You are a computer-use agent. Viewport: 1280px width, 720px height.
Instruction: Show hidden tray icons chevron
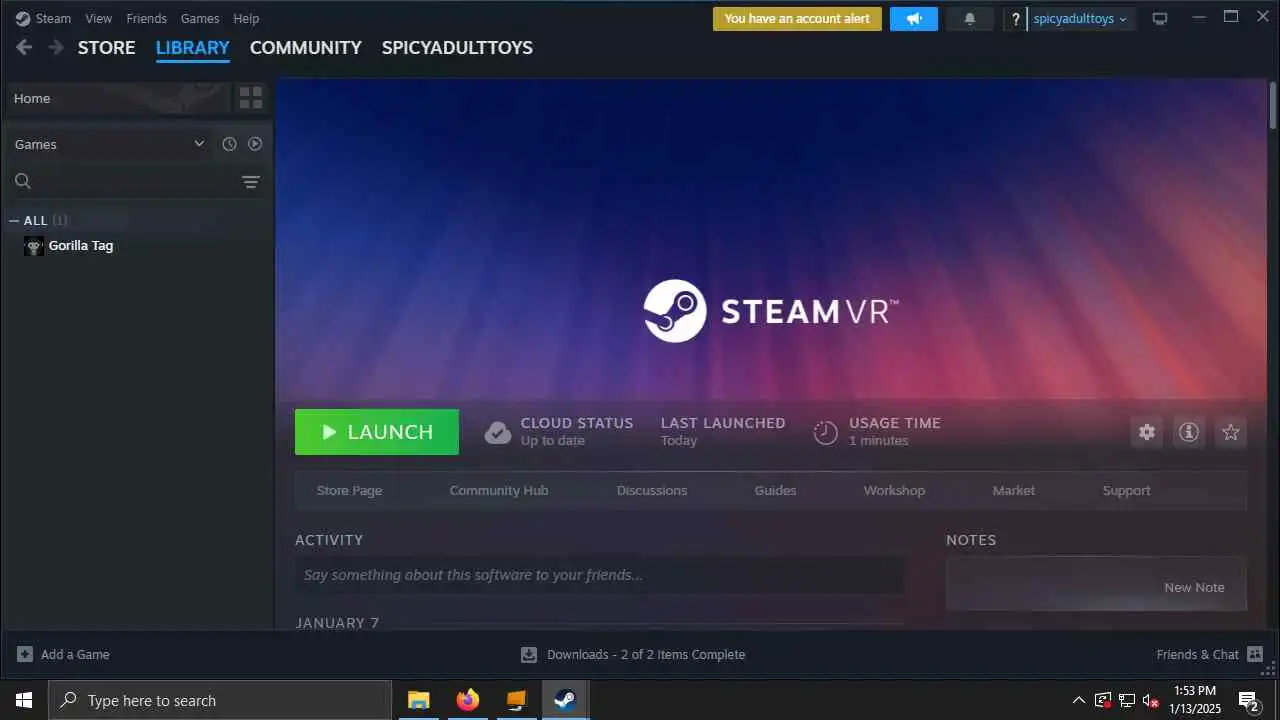click(x=1078, y=700)
